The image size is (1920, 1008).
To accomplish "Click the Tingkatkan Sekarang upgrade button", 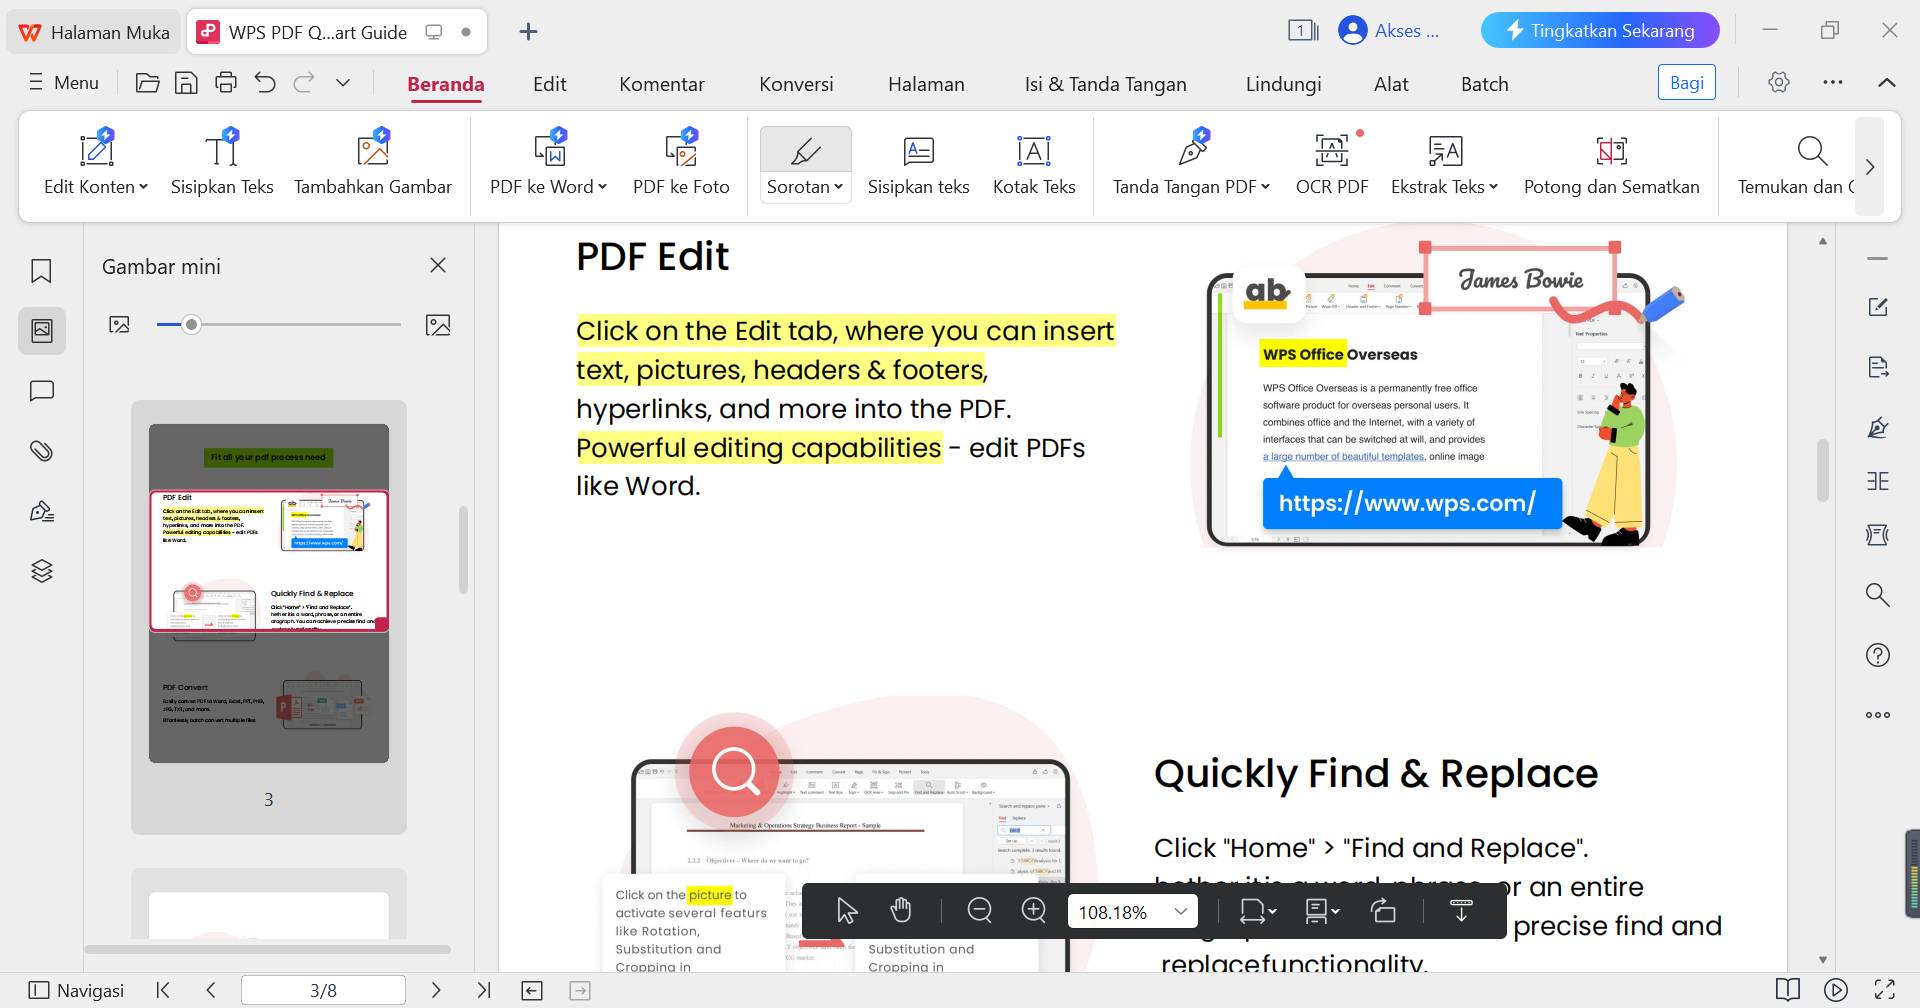I will pyautogui.click(x=1598, y=30).
